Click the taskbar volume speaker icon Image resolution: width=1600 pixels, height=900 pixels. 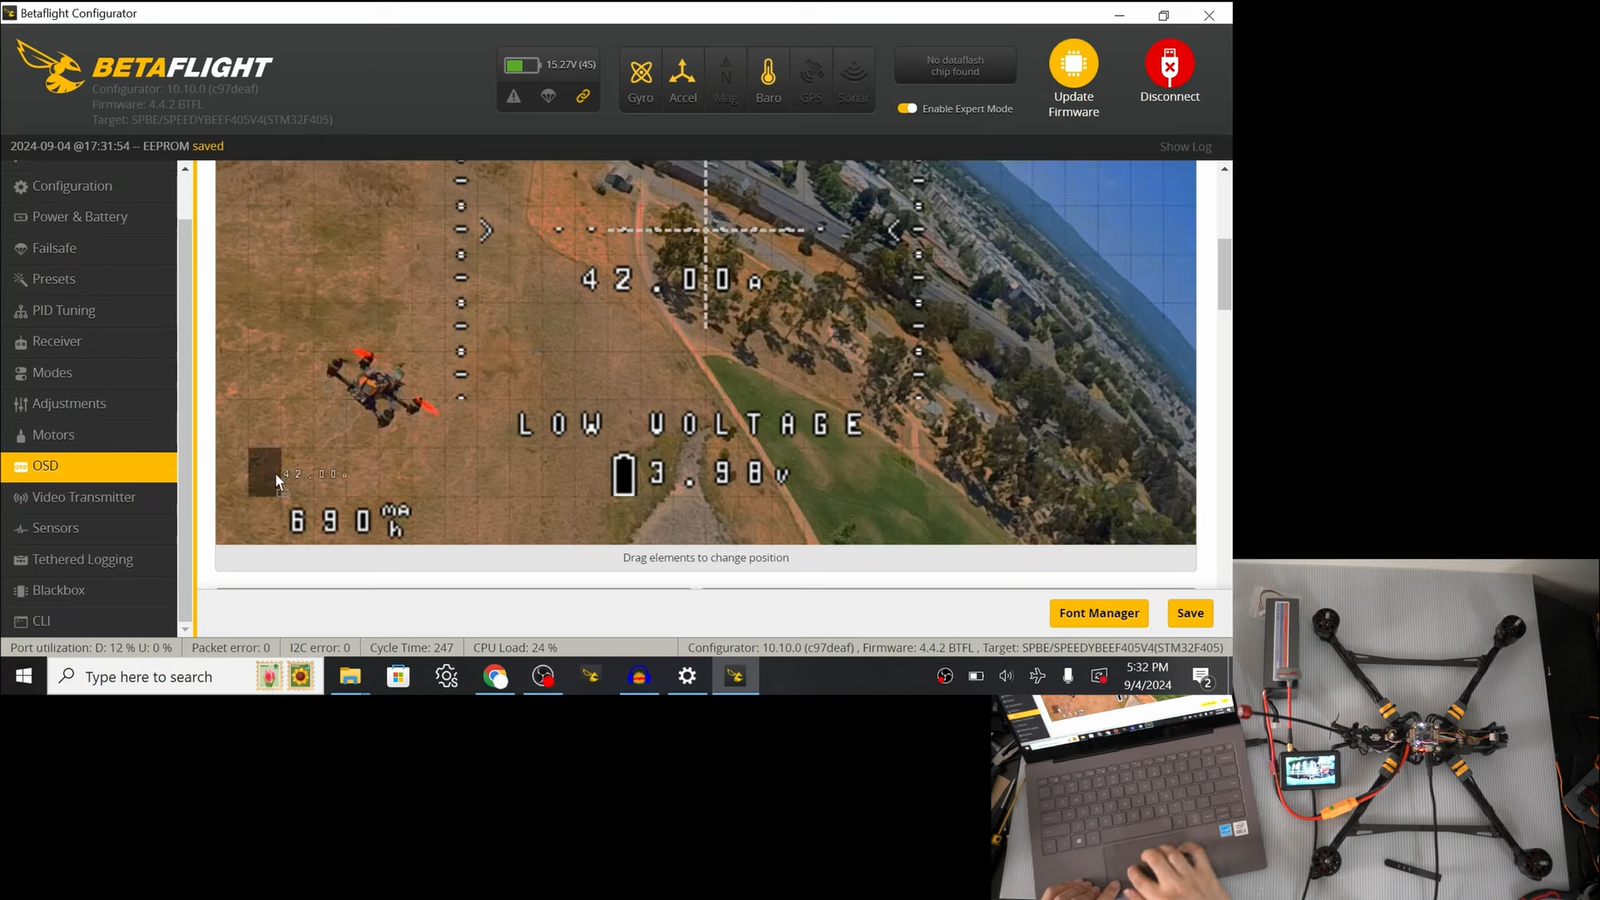[x=1006, y=677]
